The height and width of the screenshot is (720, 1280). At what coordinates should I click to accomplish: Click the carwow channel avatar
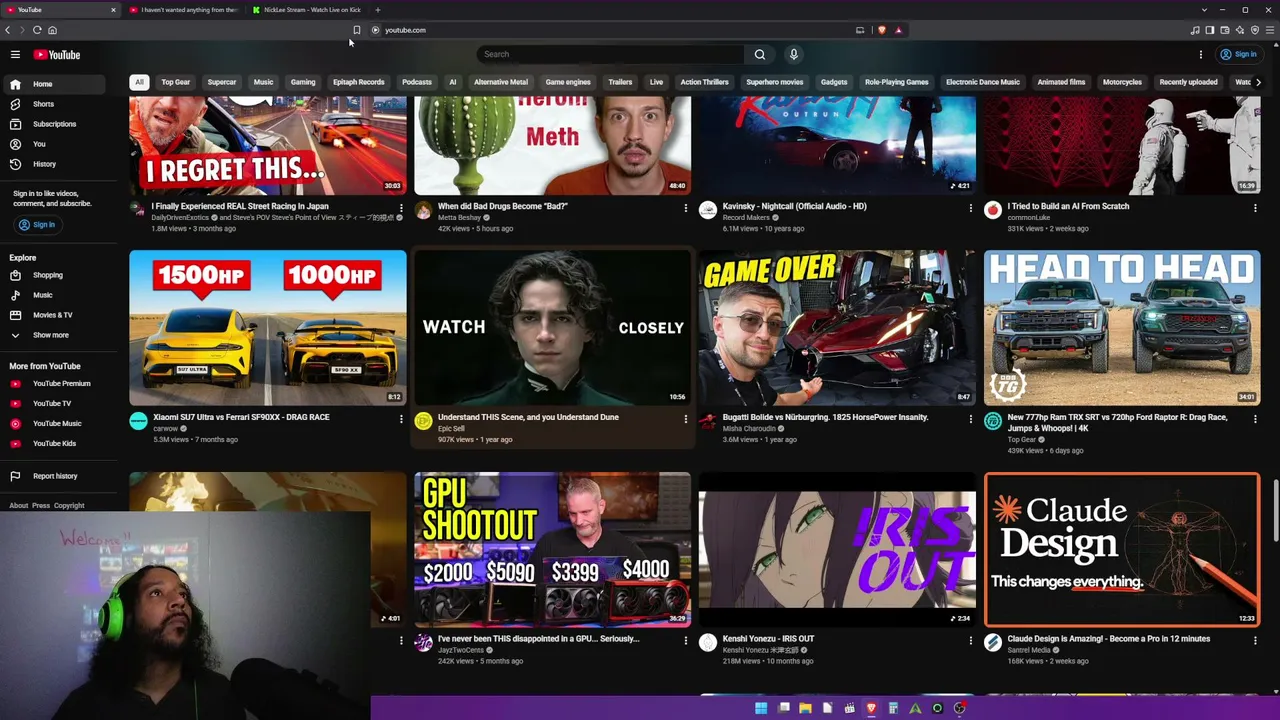coord(138,421)
